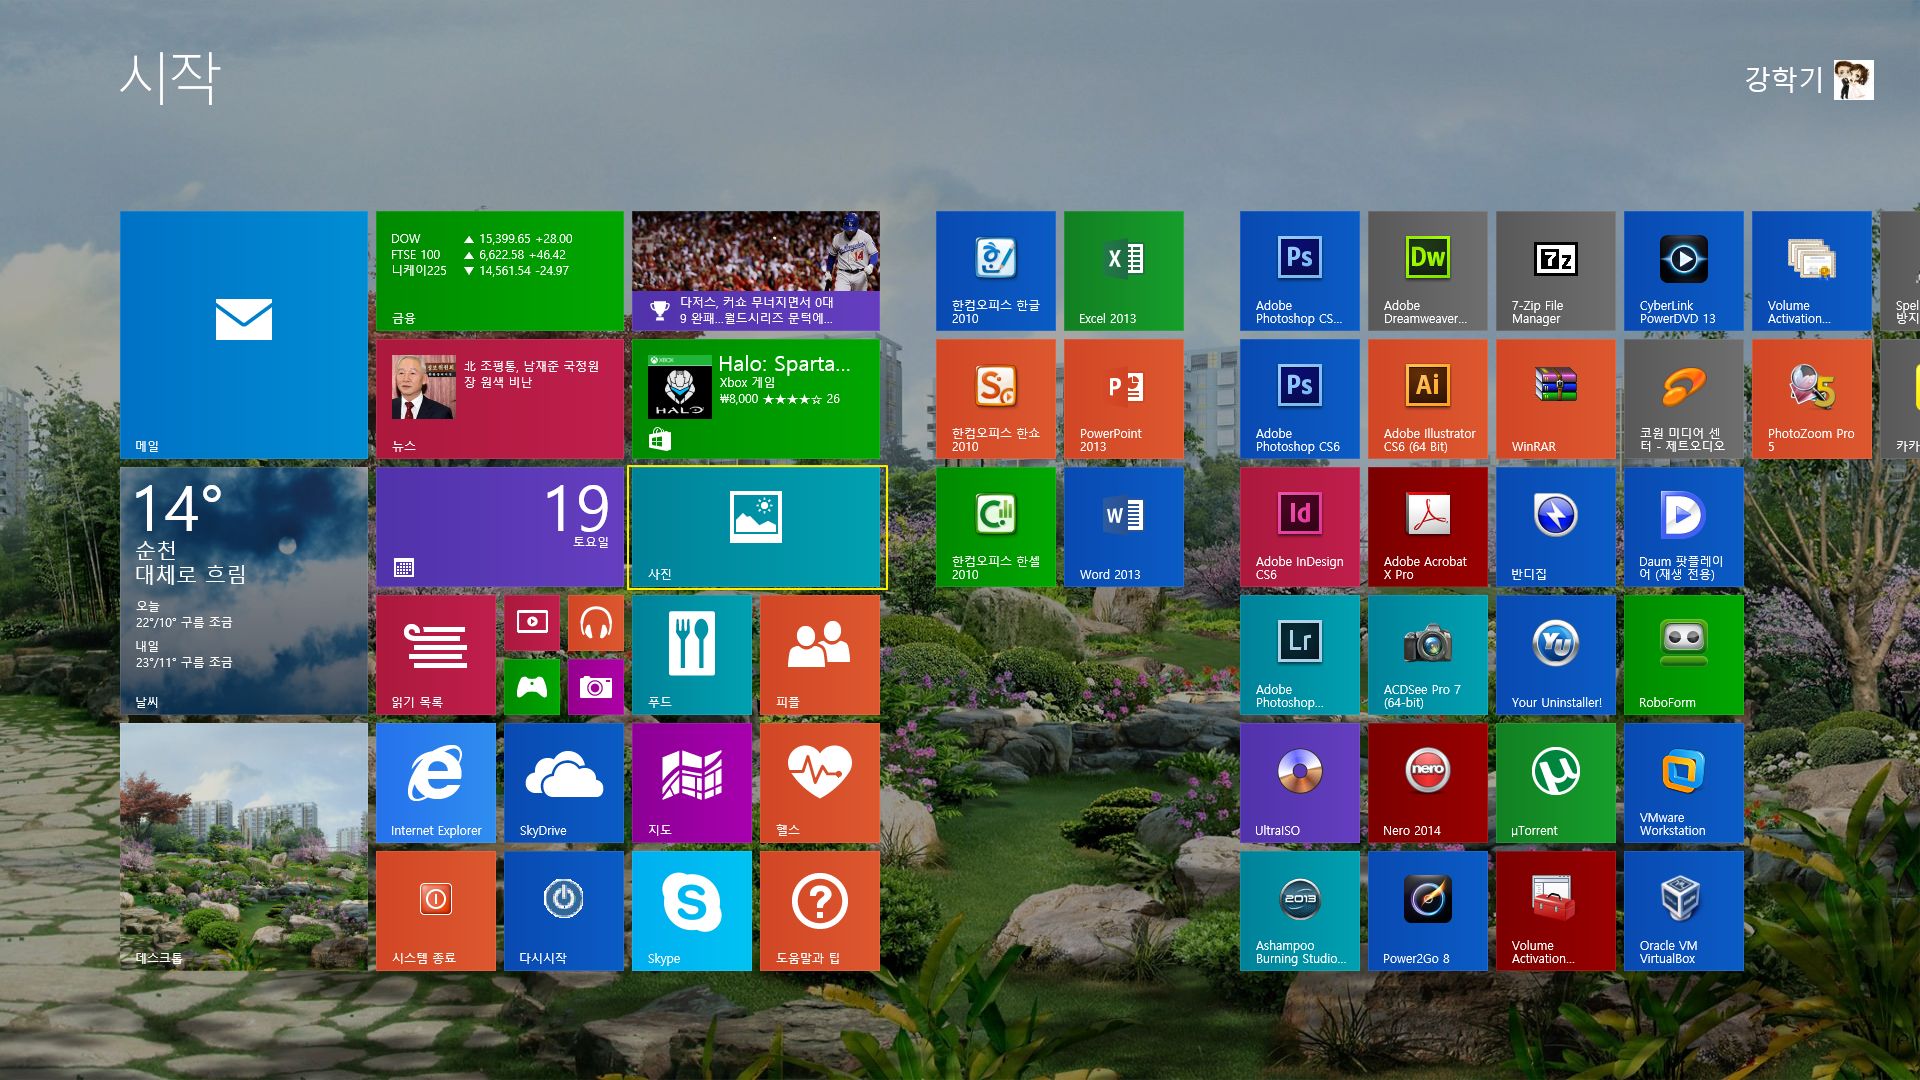Open WinRAR tile
The width and height of the screenshot is (1920, 1080).
[x=1556, y=399]
